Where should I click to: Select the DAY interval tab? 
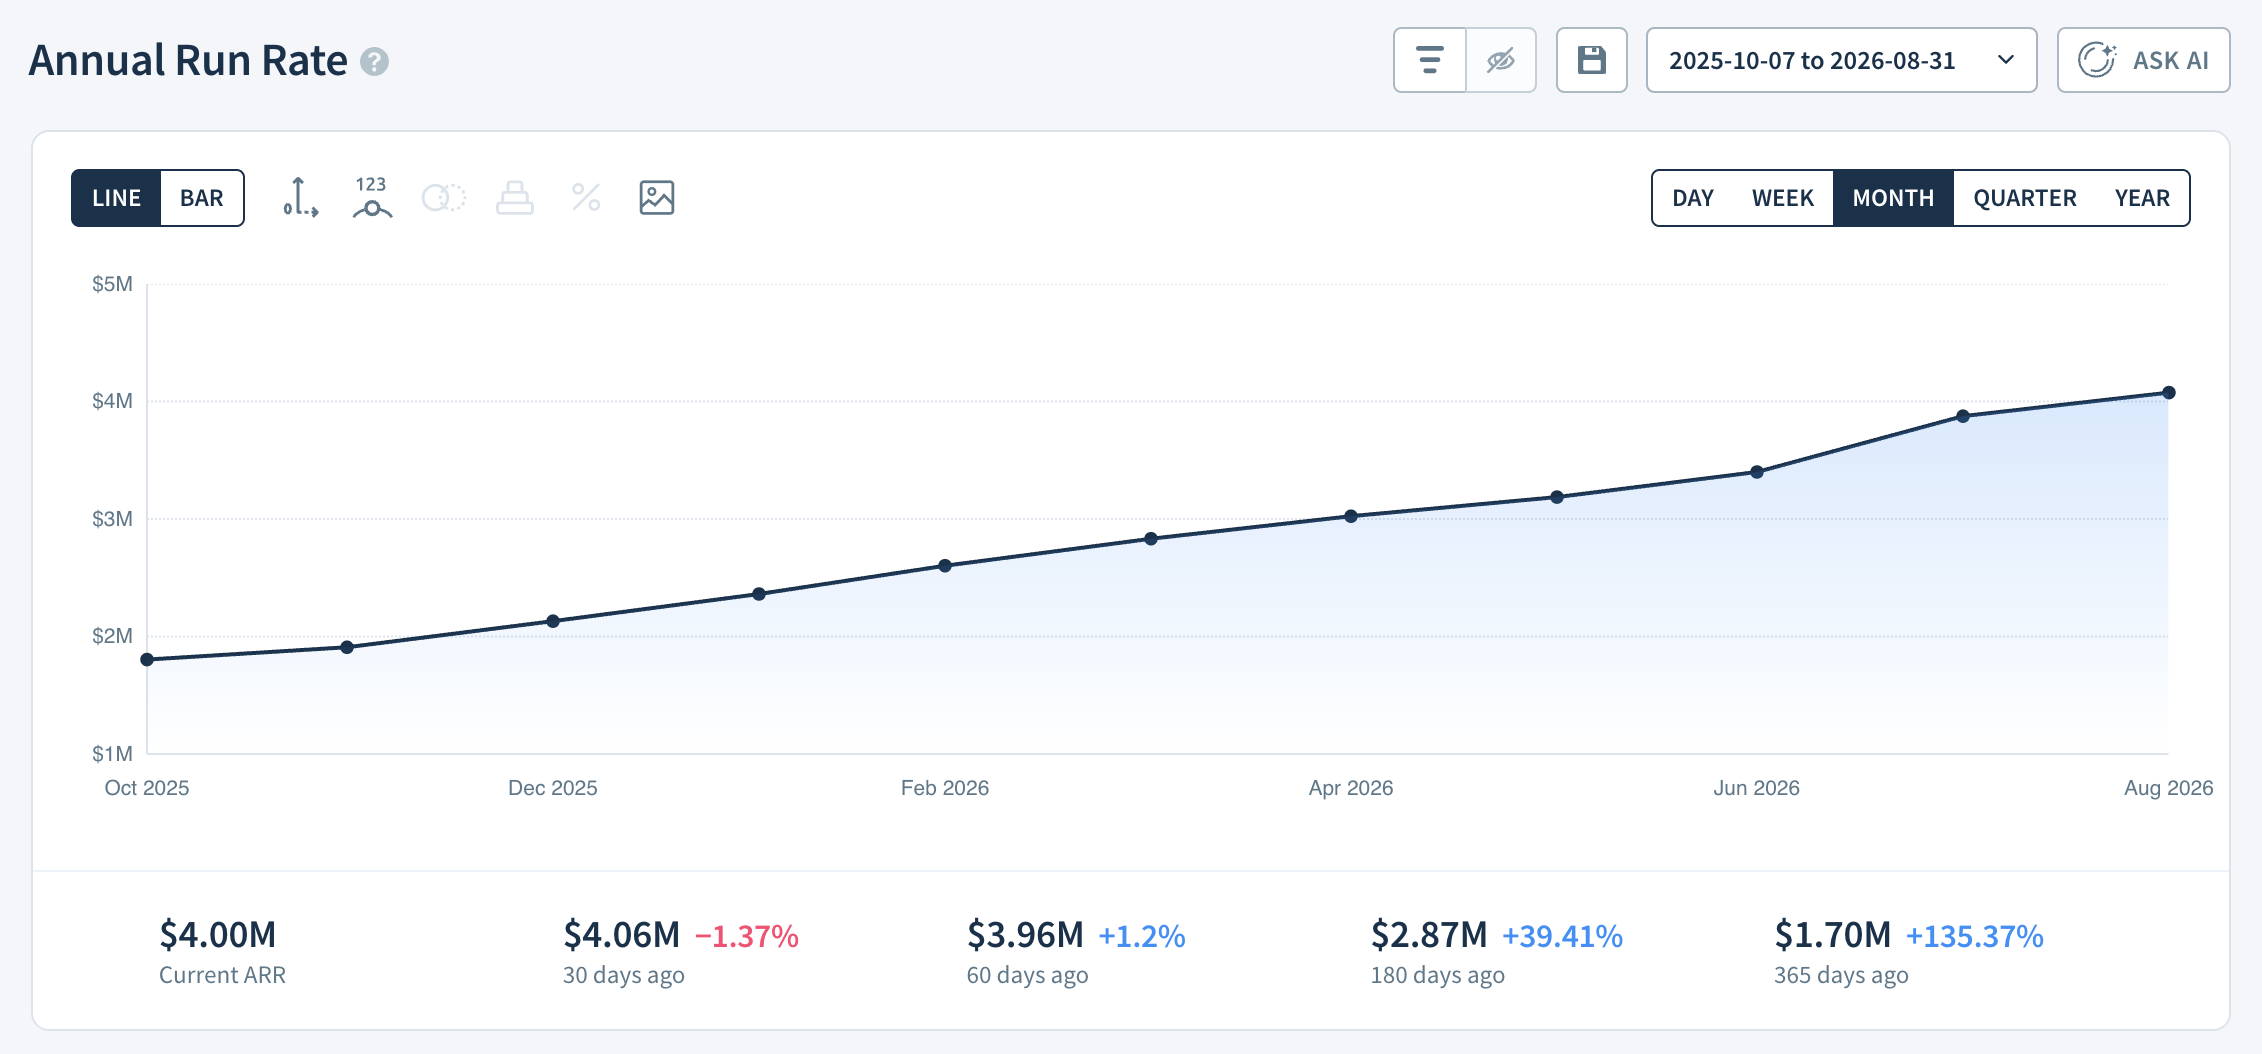pyautogui.click(x=1693, y=198)
